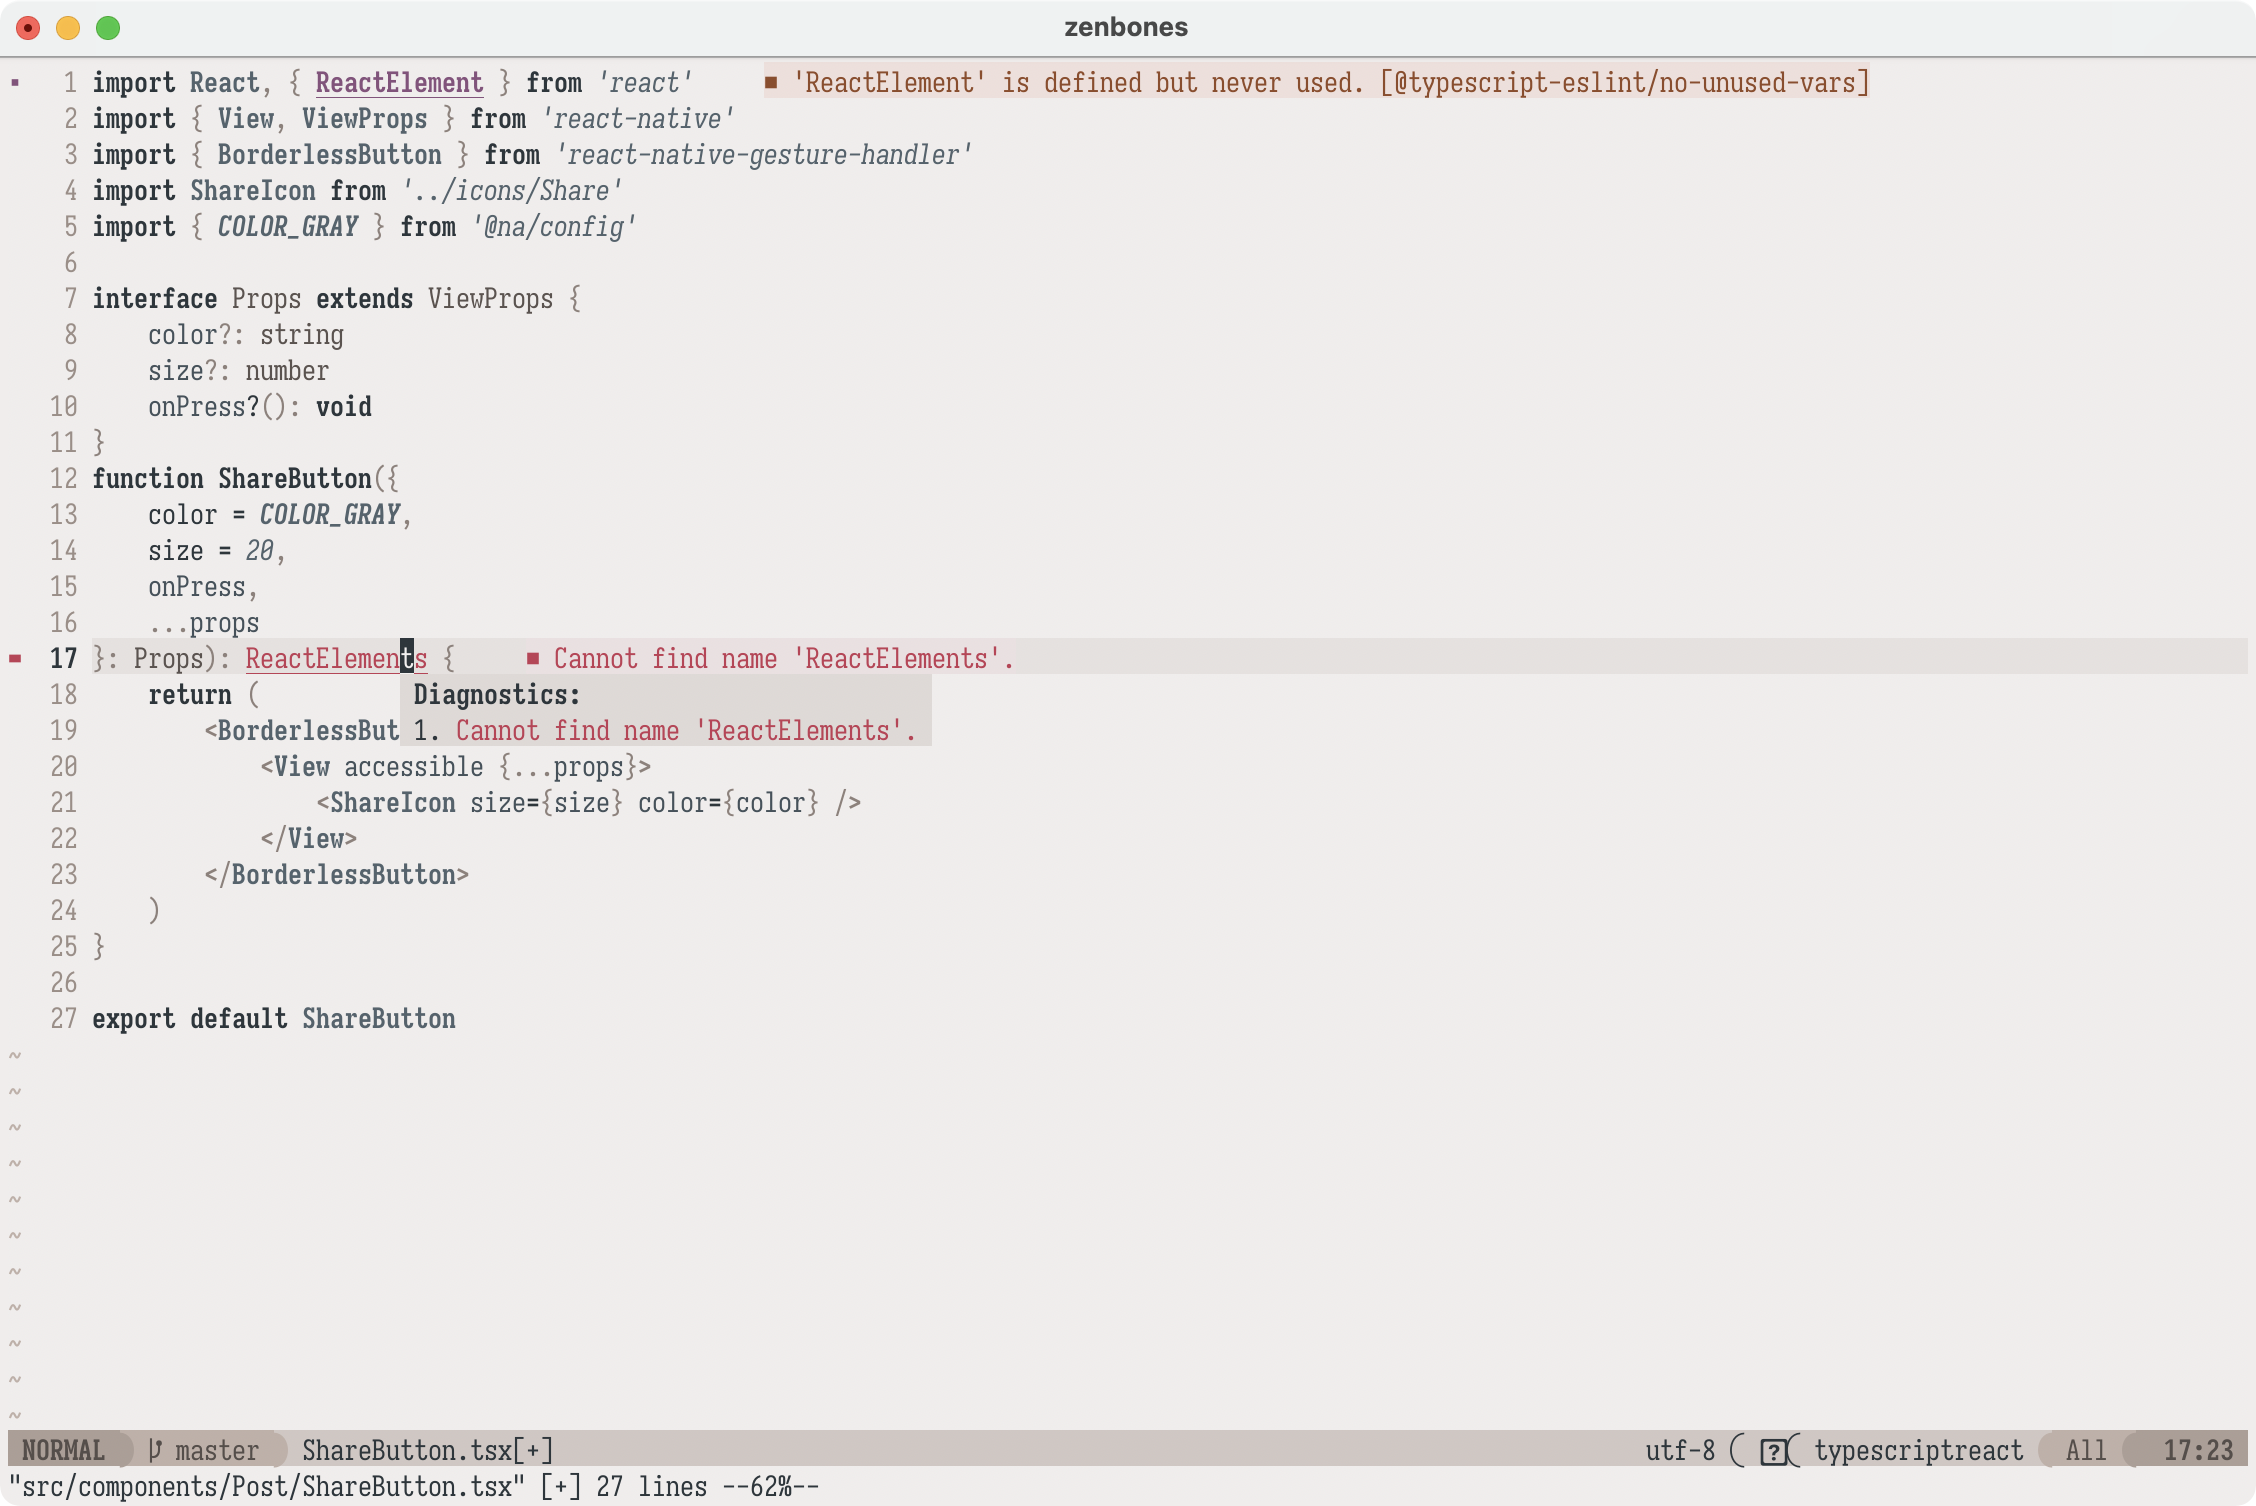This screenshot has height=1506, width=2256.
Task: Click the green zoom window button
Action: [108, 28]
